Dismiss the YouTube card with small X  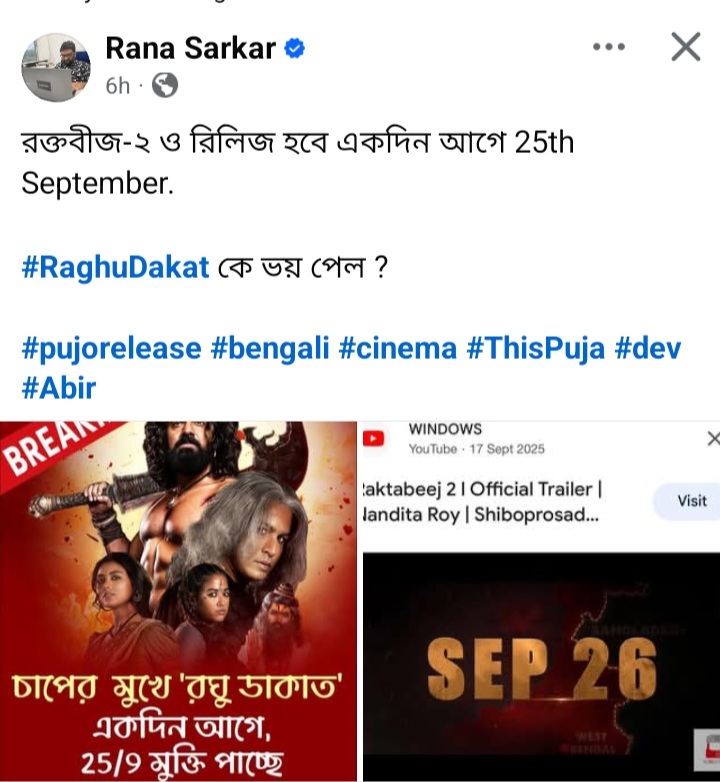click(714, 439)
